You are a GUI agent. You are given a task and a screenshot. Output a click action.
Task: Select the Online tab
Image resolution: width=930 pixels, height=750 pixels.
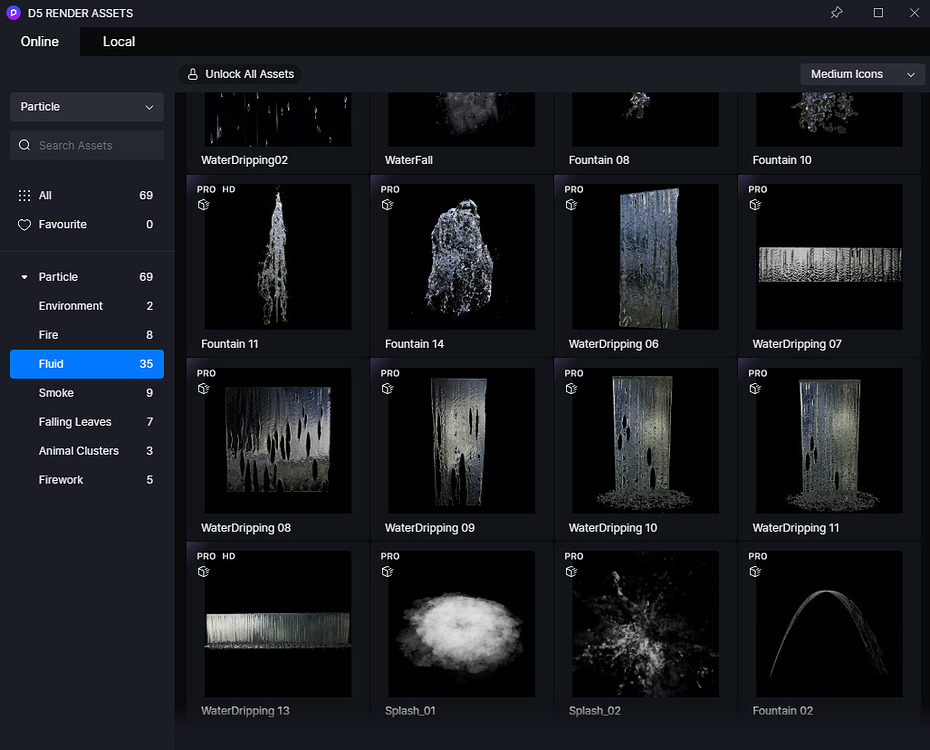pyautogui.click(x=39, y=42)
